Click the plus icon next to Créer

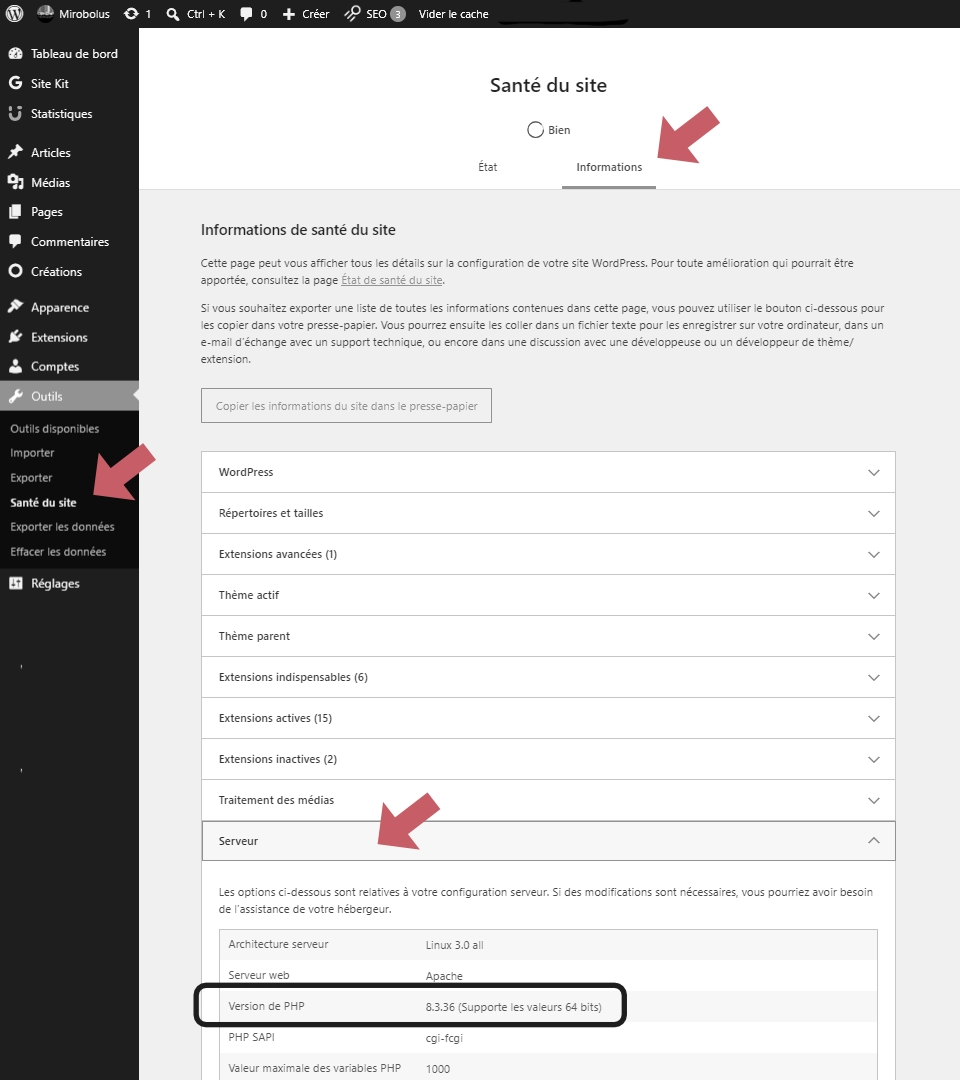click(x=289, y=14)
